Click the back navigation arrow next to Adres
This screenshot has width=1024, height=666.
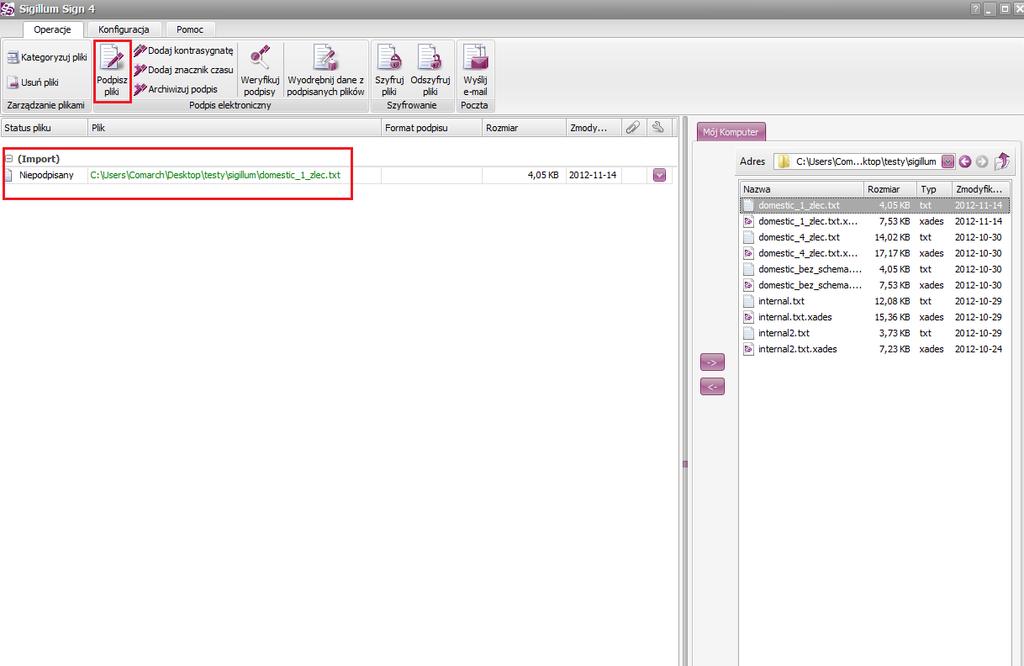965,161
